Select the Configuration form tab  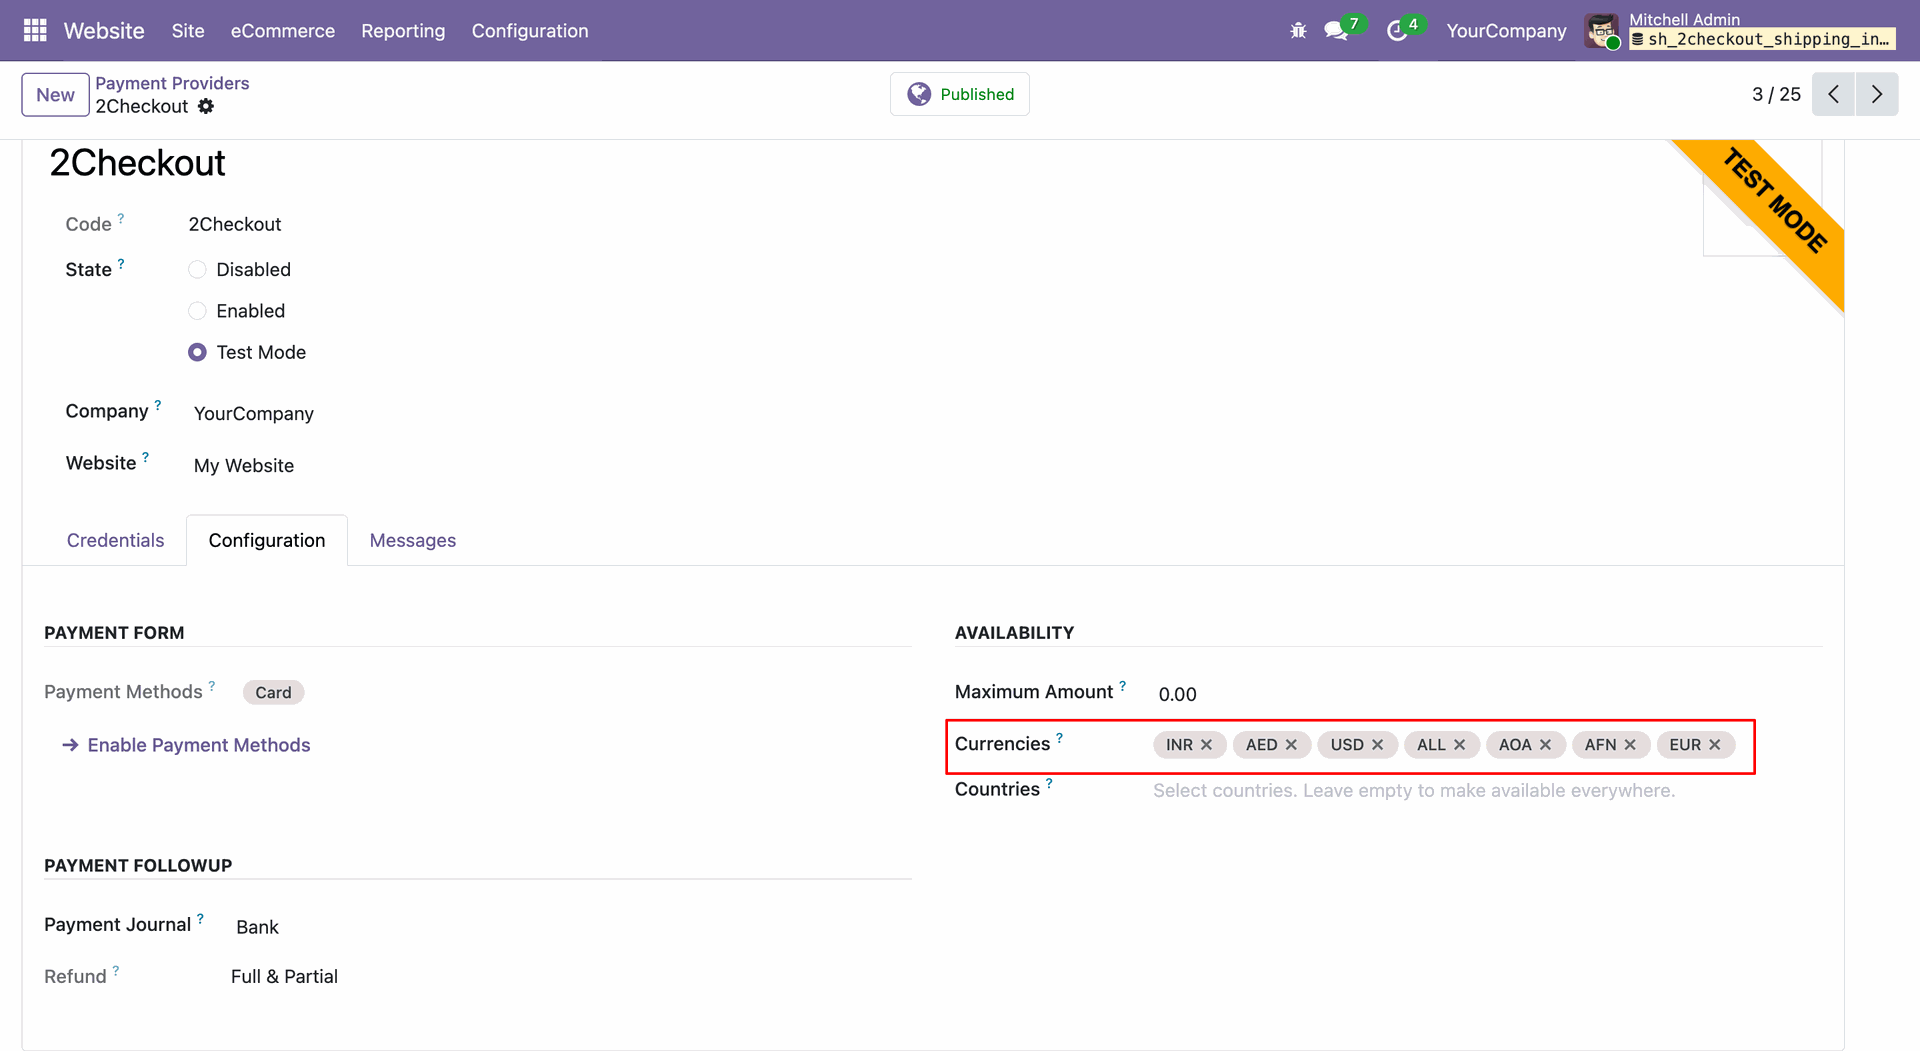tap(267, 540)
